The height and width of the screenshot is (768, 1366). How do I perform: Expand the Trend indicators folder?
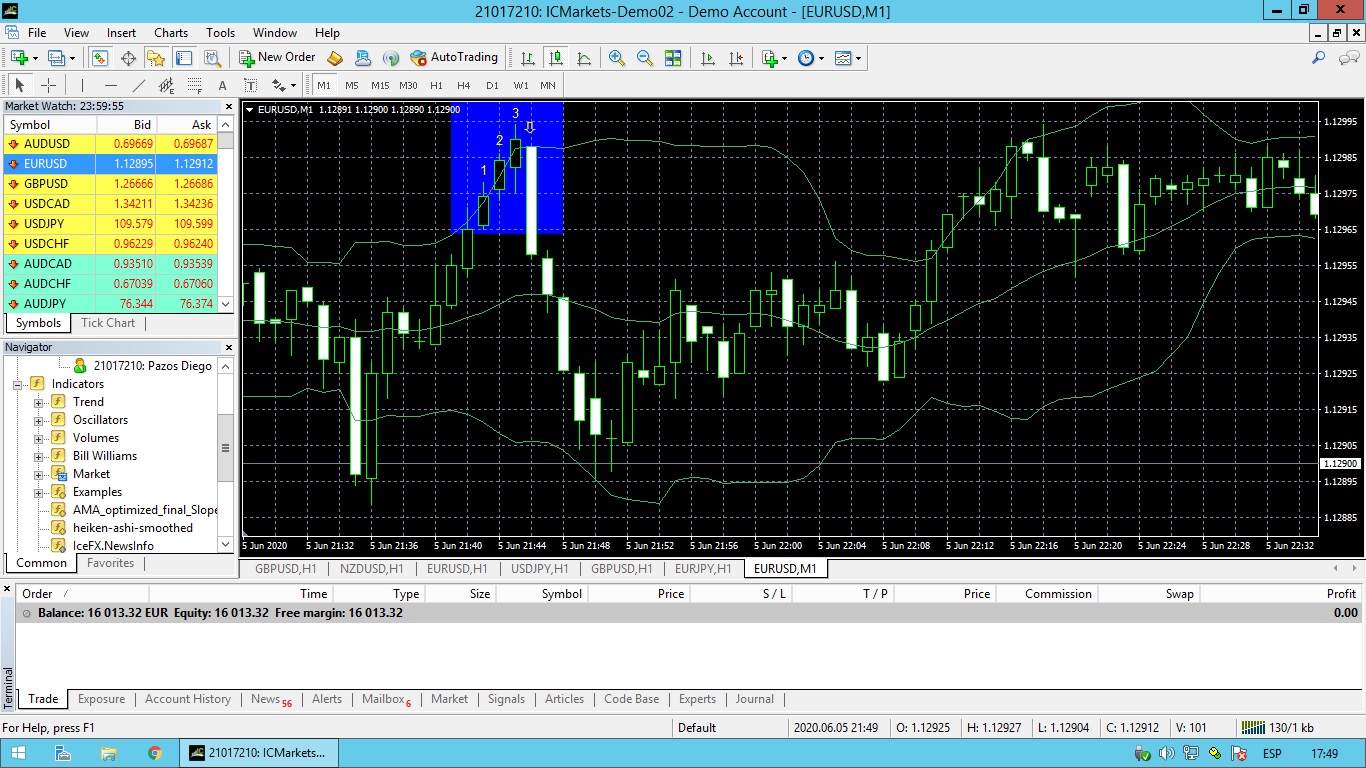39,402
